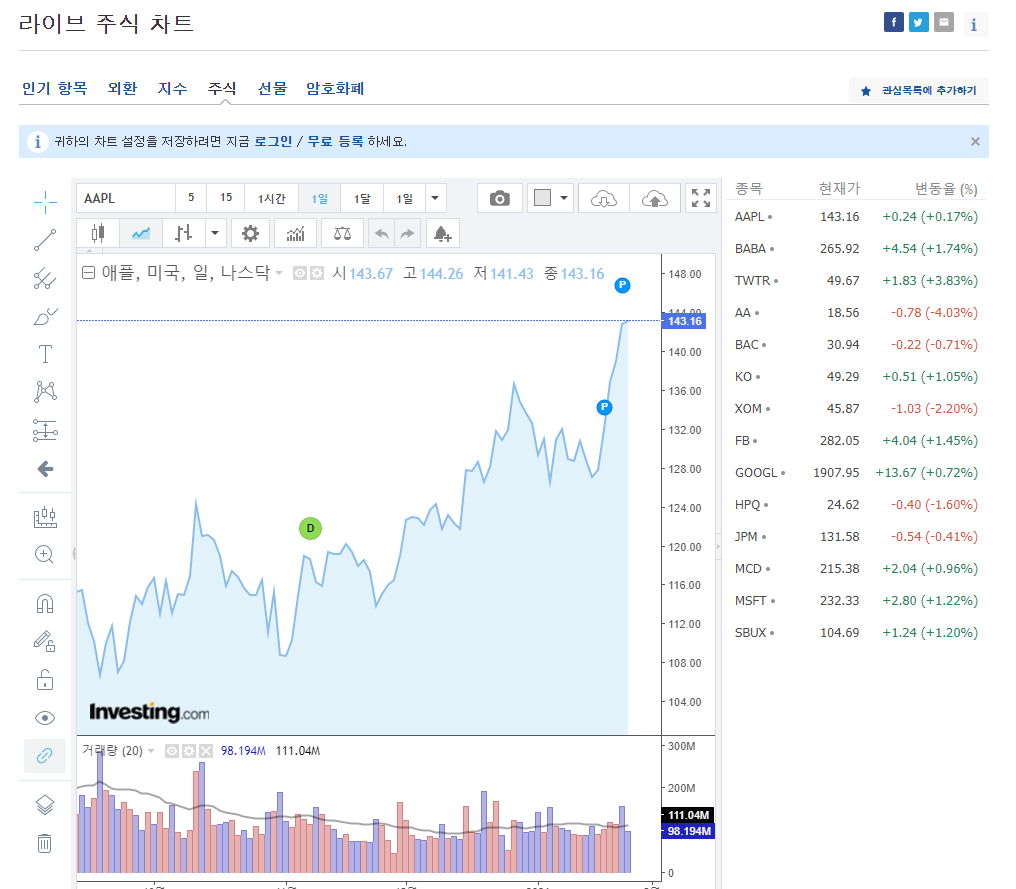Toggle stay in drawing mode pencil-lock
This screenshot has width=1016, height=889.
[x=45, y=641]
